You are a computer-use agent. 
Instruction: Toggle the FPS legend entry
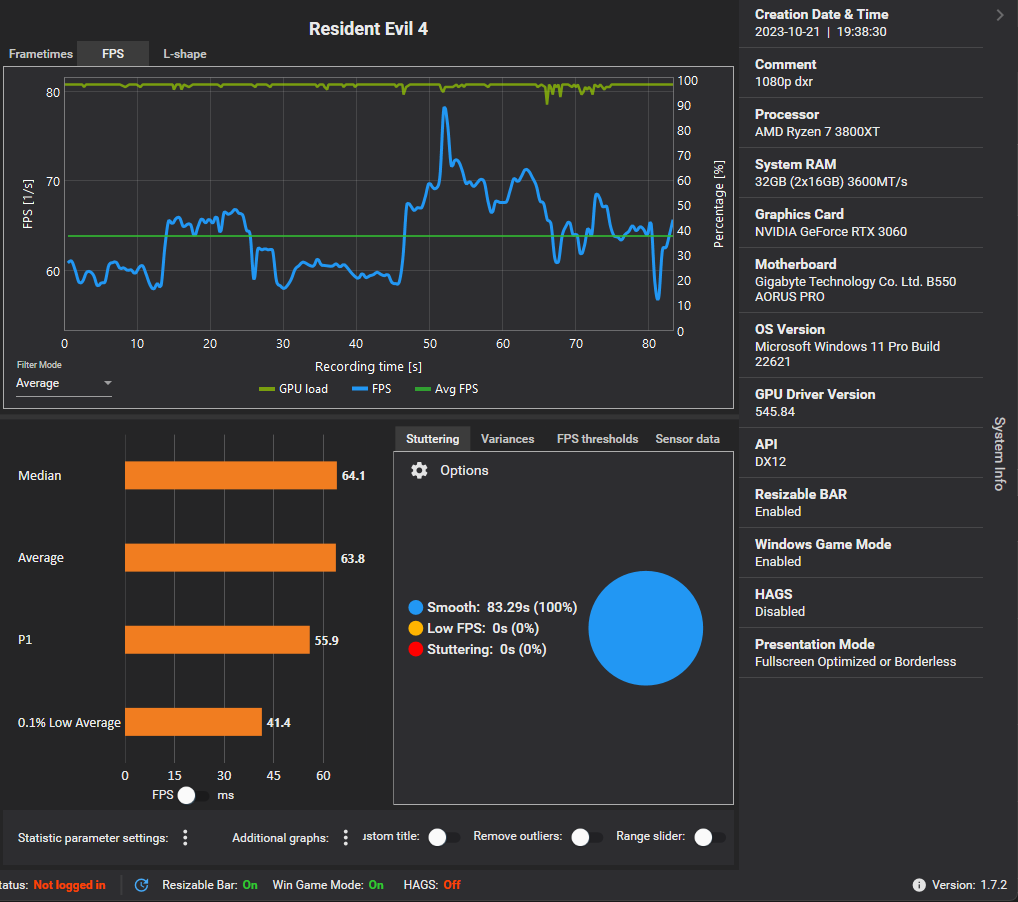pyautogui.click(x=371, y=388)
